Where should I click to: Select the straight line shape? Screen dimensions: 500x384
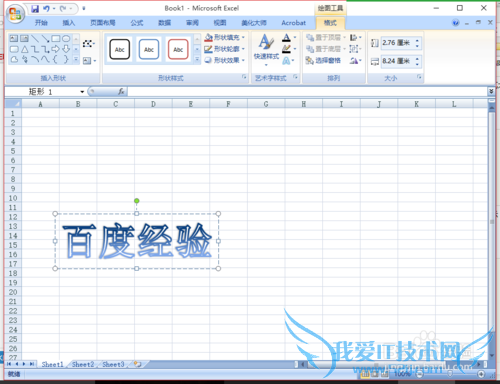(x=35, y=39)
